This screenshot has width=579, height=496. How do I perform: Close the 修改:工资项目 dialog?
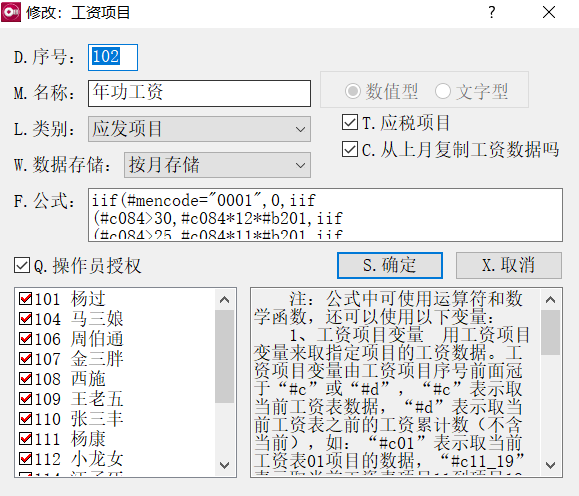(549, 12)
